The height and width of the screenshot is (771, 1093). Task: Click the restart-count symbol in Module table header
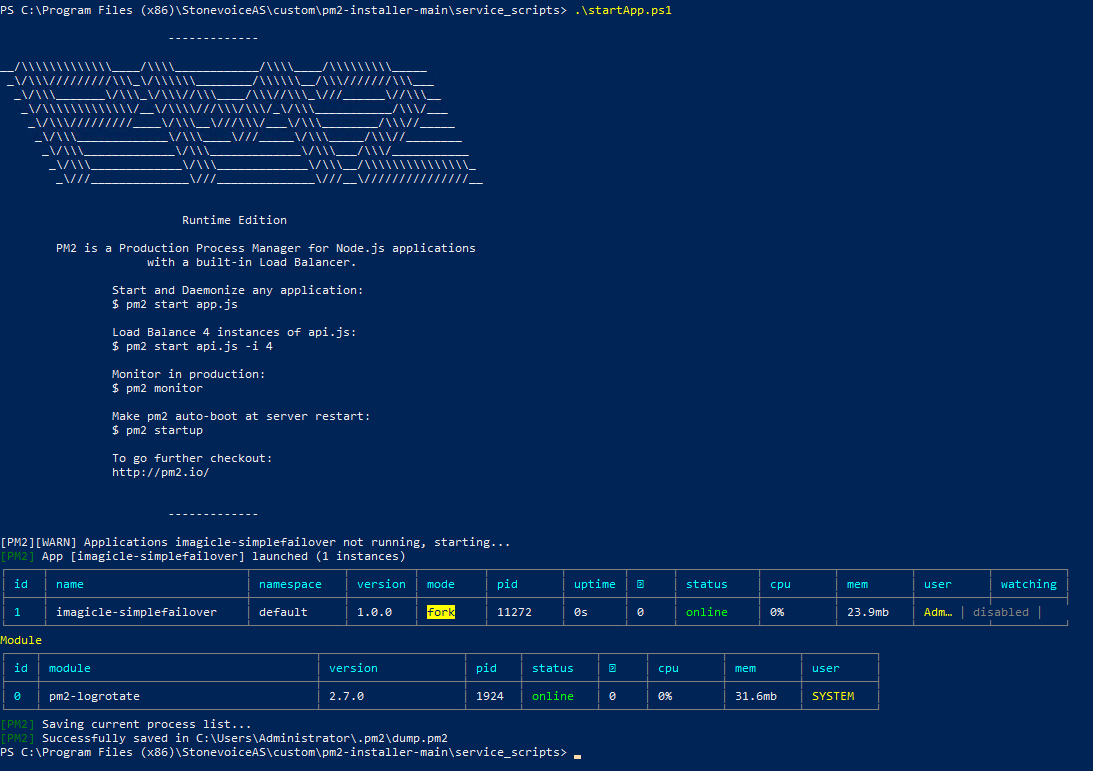tap(612, 668)
